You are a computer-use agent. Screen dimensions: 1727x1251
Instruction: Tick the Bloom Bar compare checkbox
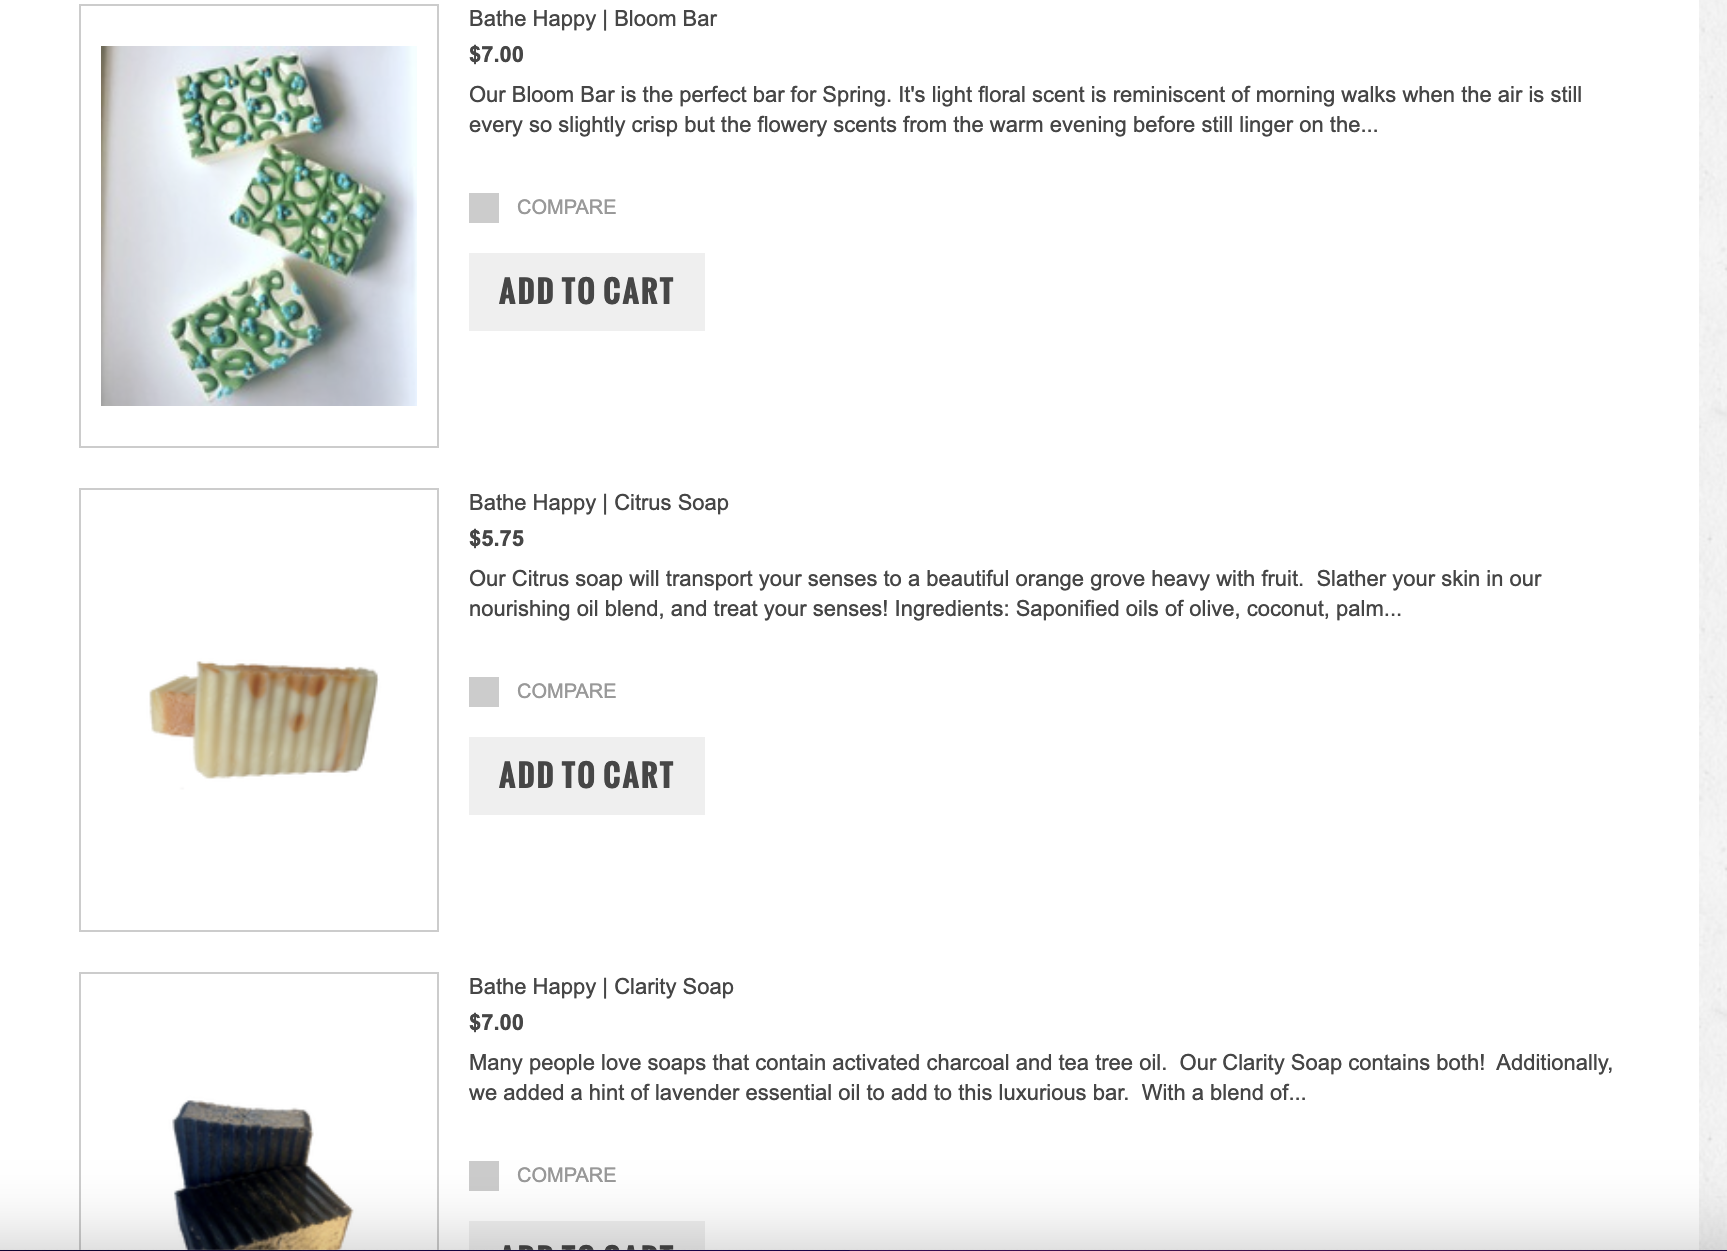click(484, 208)
